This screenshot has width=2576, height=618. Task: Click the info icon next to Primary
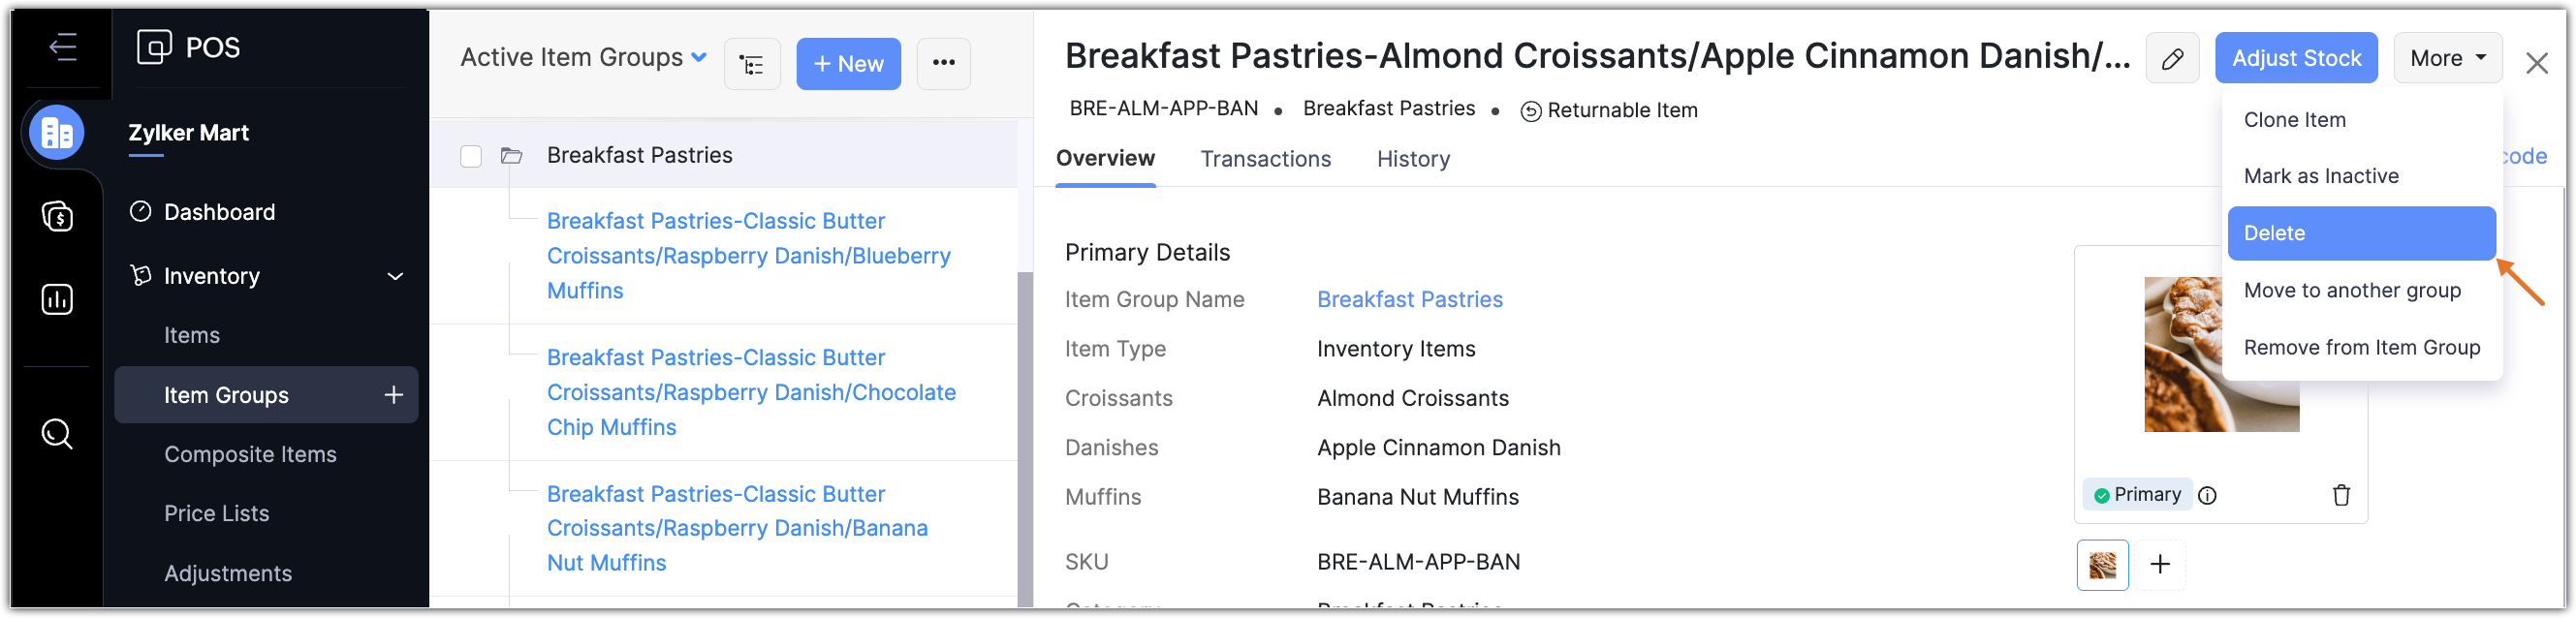[2207, 495]
